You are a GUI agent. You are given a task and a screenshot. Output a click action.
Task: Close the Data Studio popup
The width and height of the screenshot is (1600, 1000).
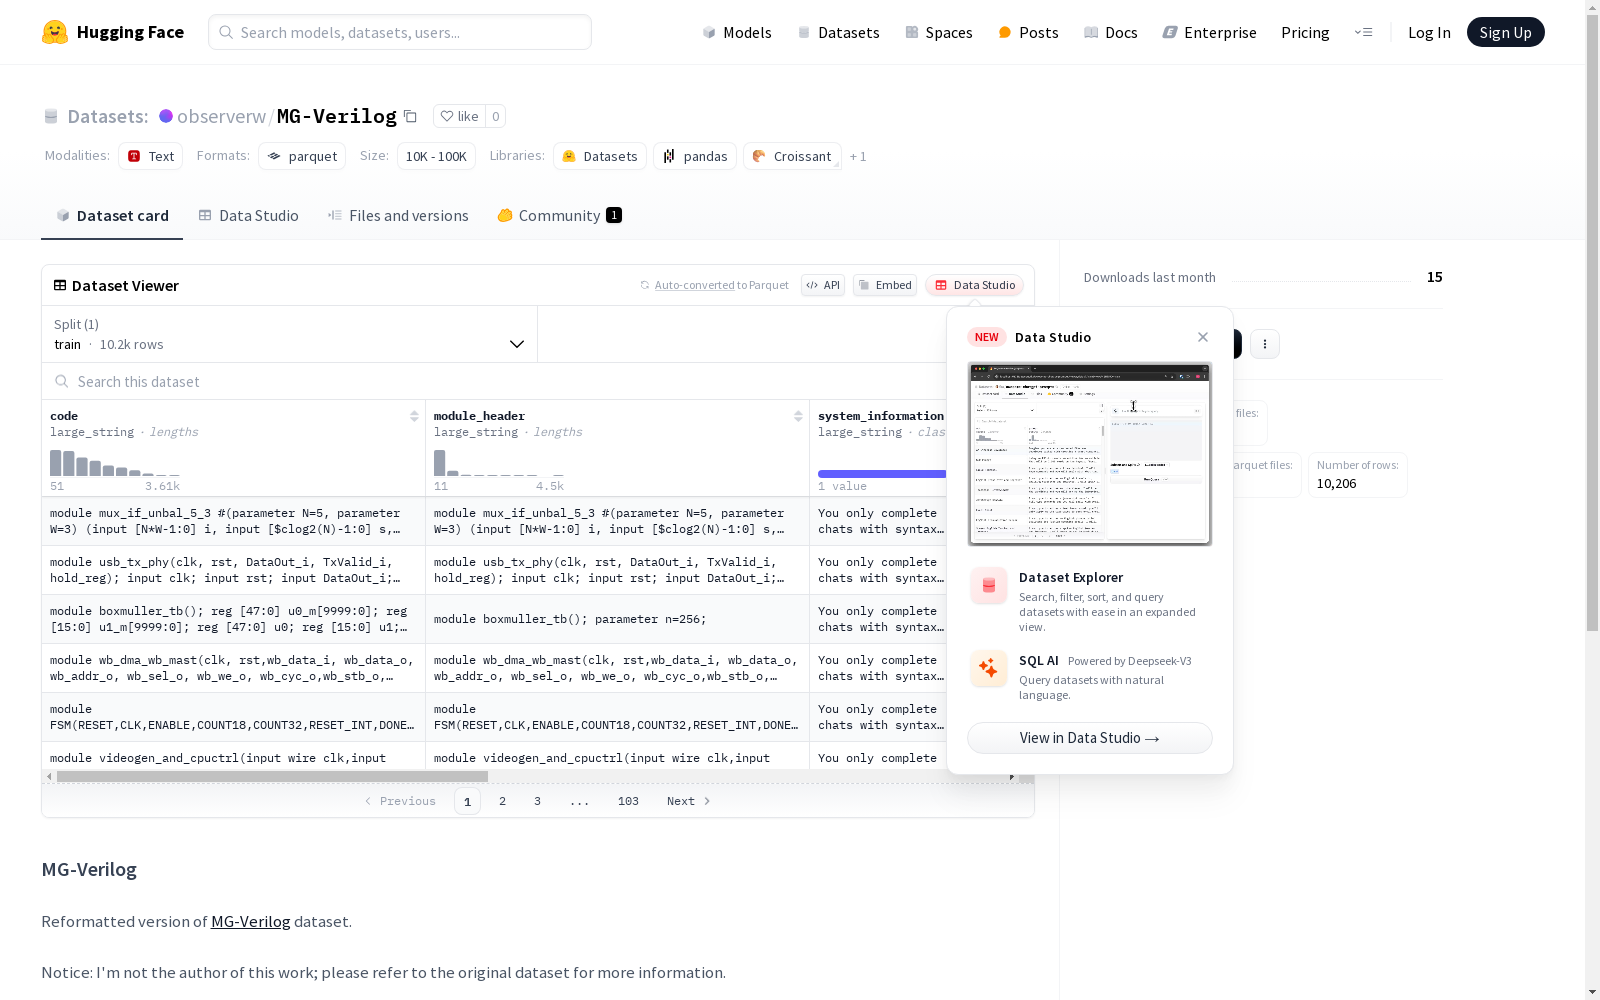[1203, 337]
